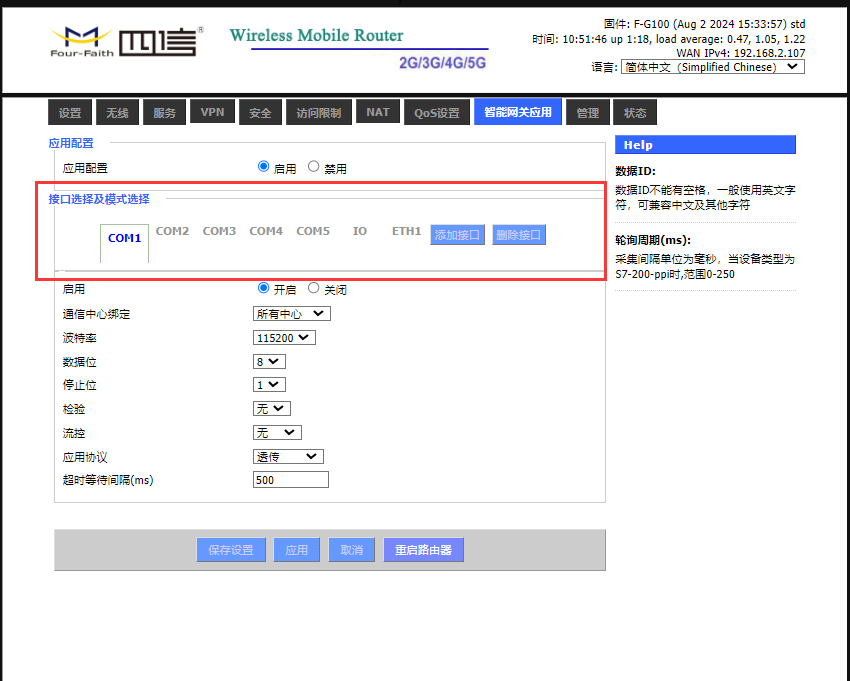Open the 流控 dropdown
850x681 pixels.
click(x=277, y=432)
